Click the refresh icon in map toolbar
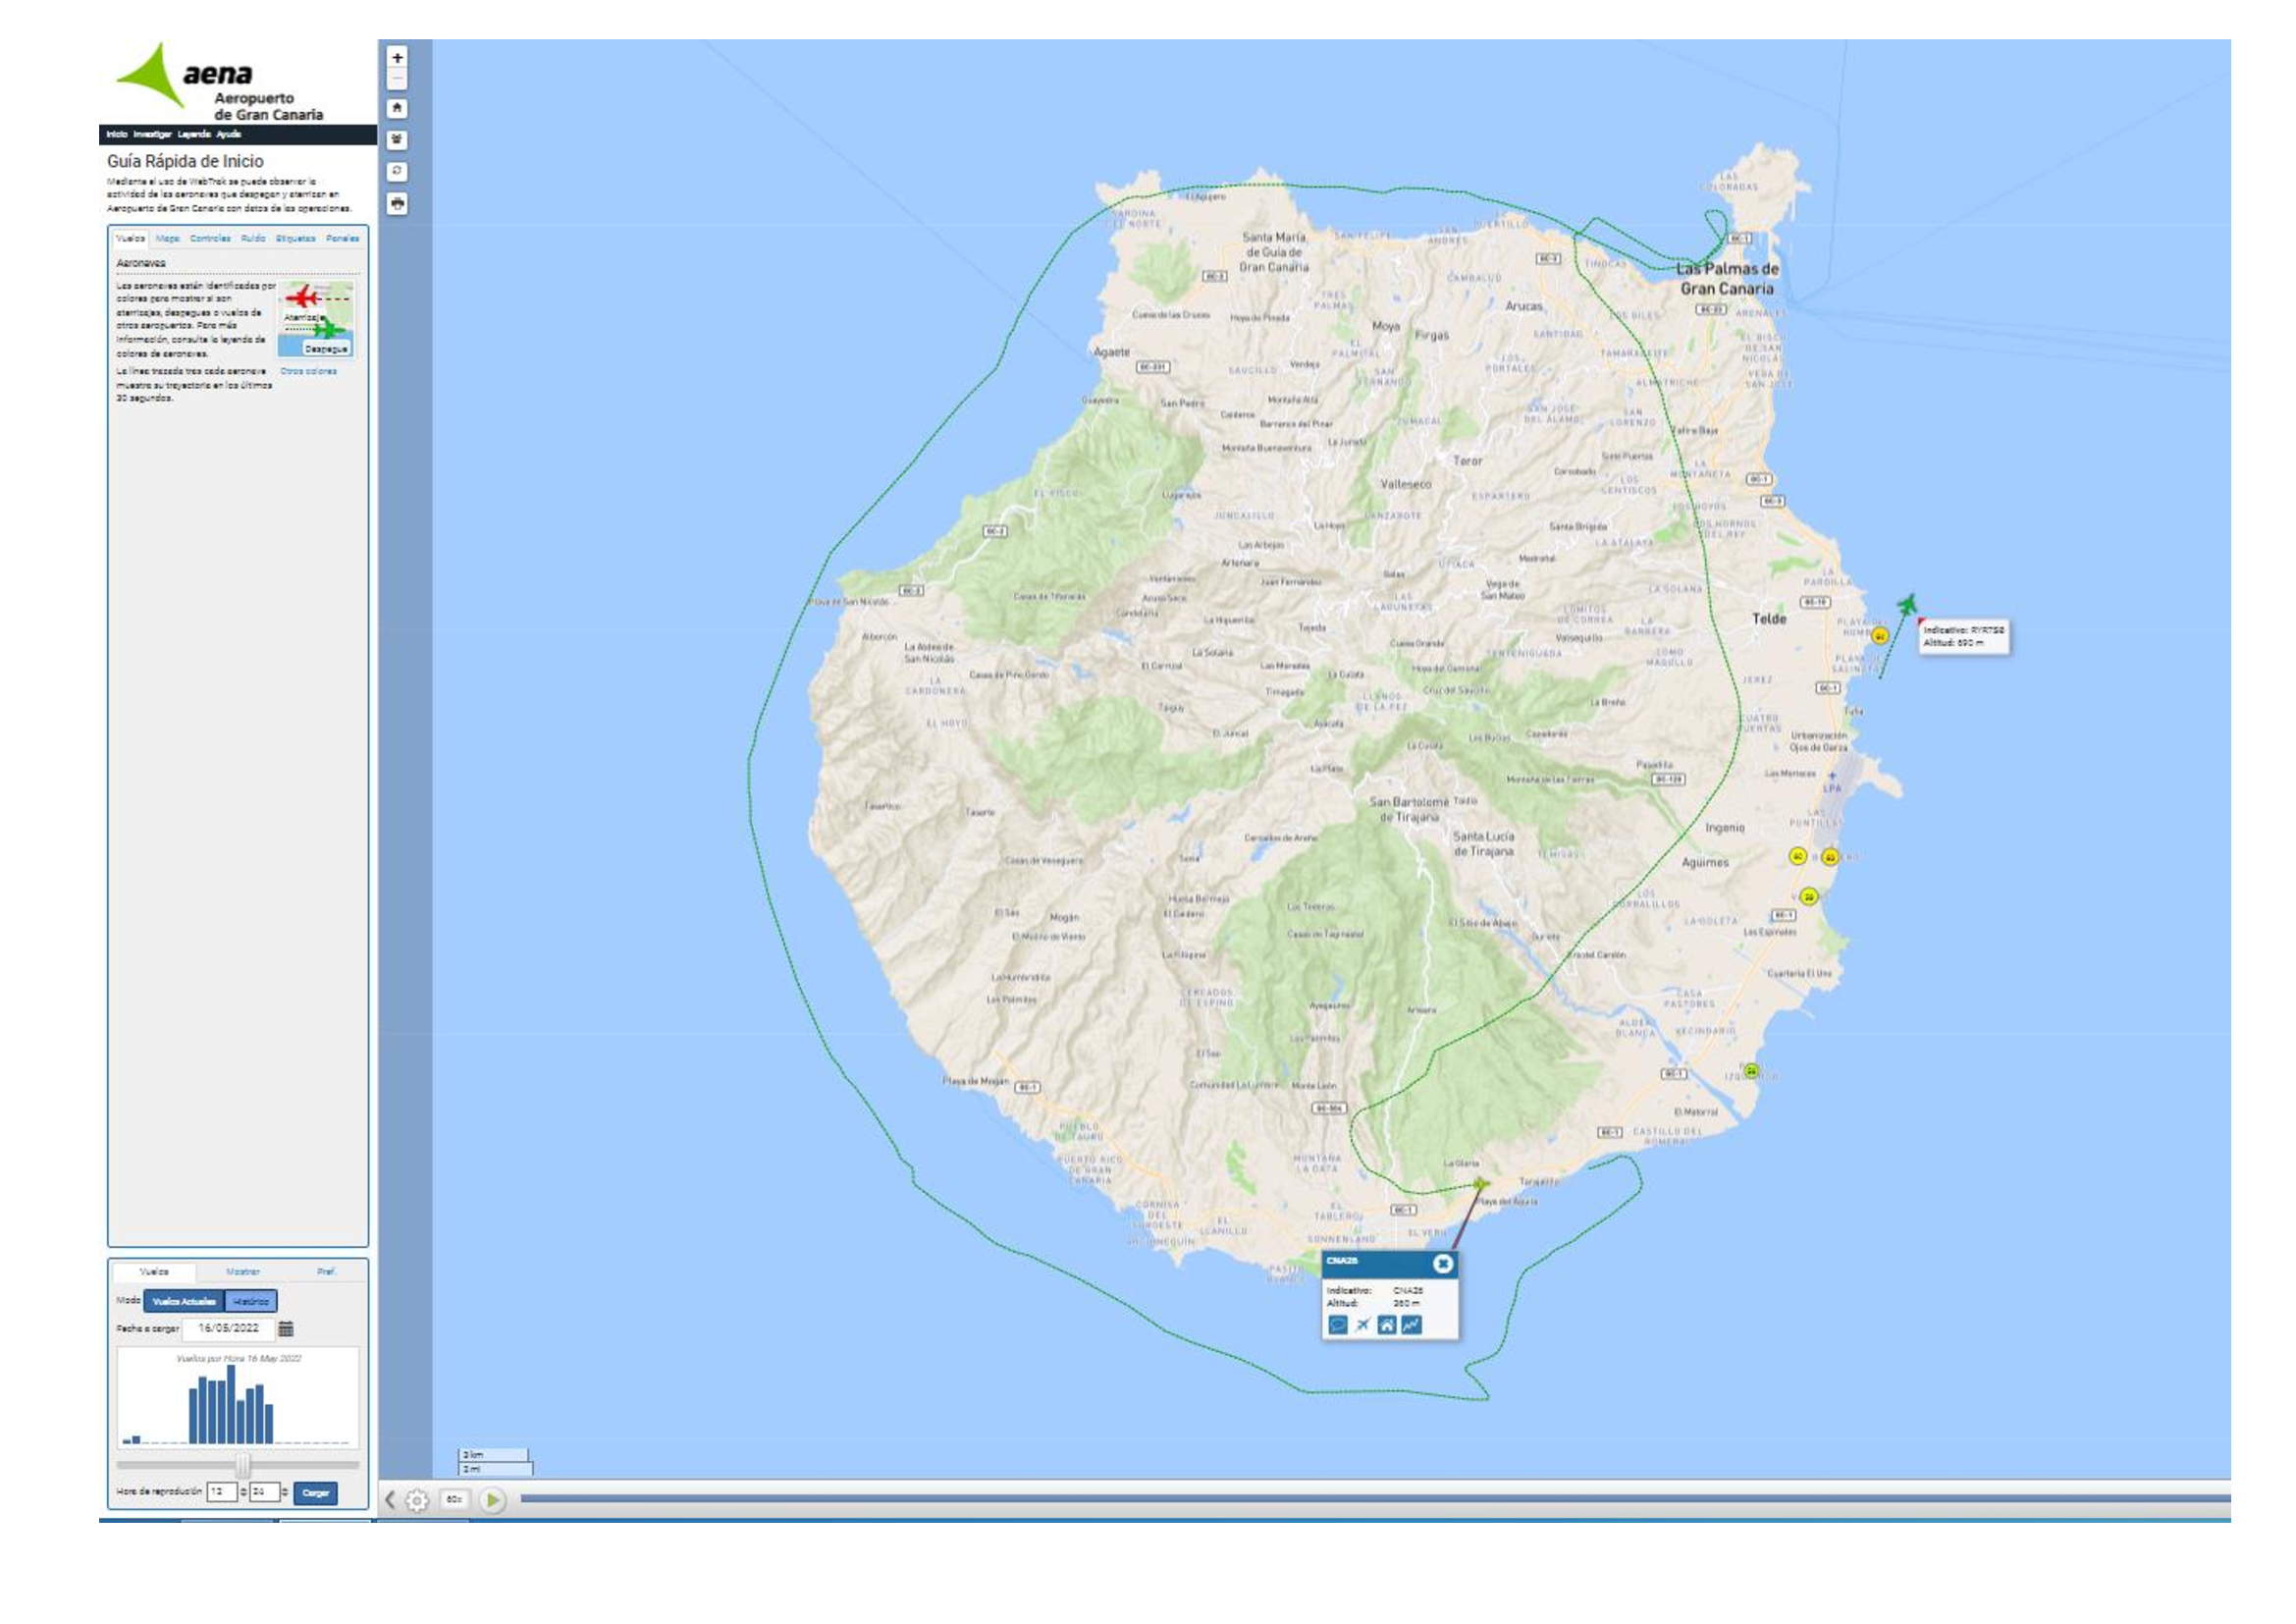 click(397, 172)
